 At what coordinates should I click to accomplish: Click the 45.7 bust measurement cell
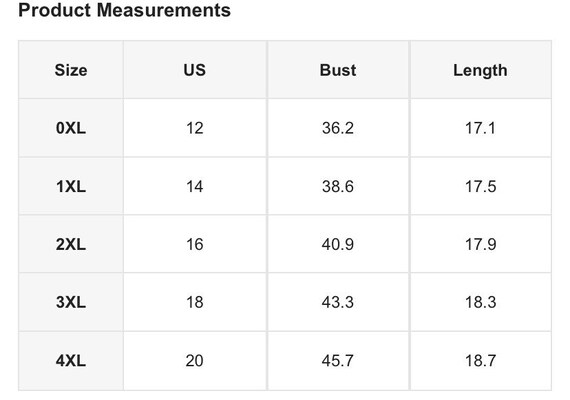coord(338,361)
